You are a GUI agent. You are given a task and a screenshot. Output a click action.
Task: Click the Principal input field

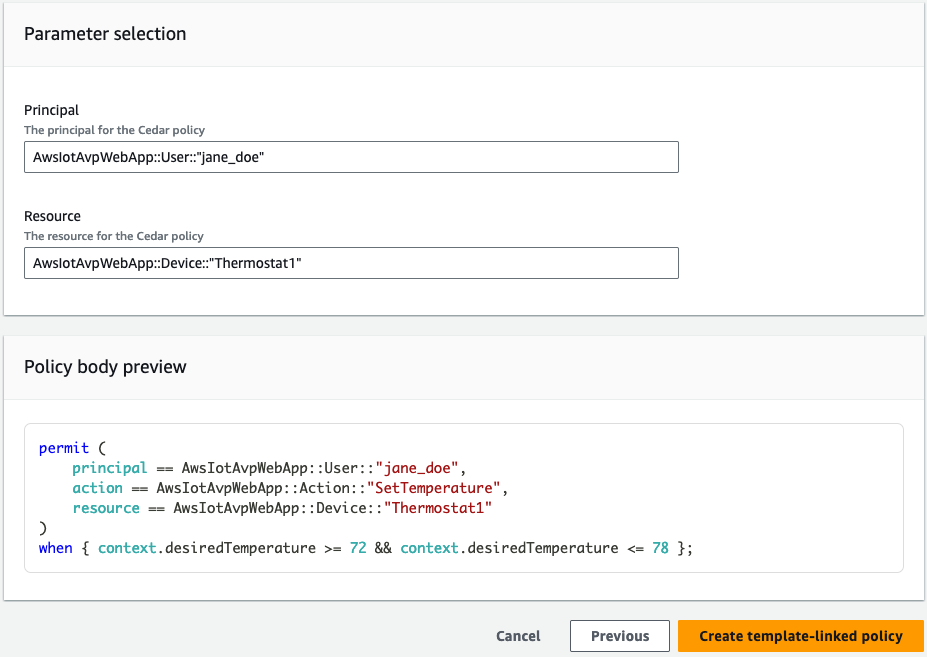click(x=350, y=157)
